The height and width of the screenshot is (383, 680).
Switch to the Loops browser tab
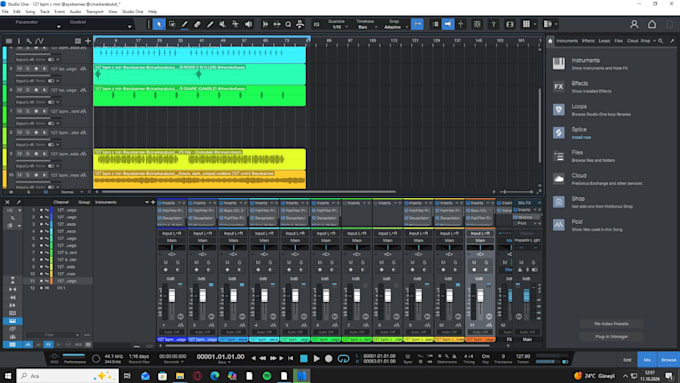[604, 41]
